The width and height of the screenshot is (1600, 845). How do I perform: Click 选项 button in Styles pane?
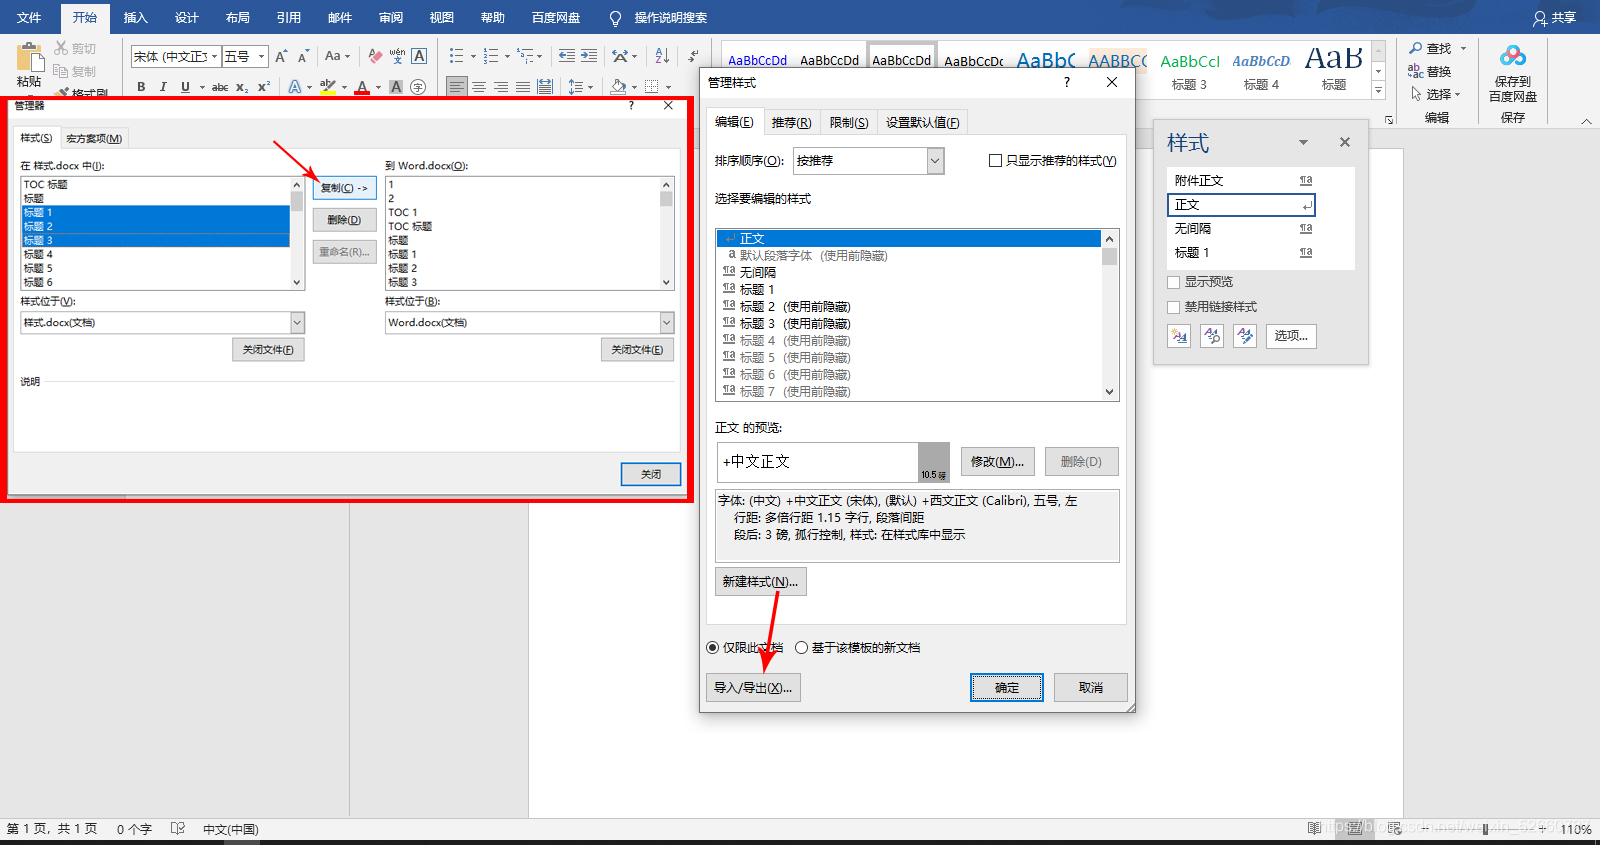1291,336
